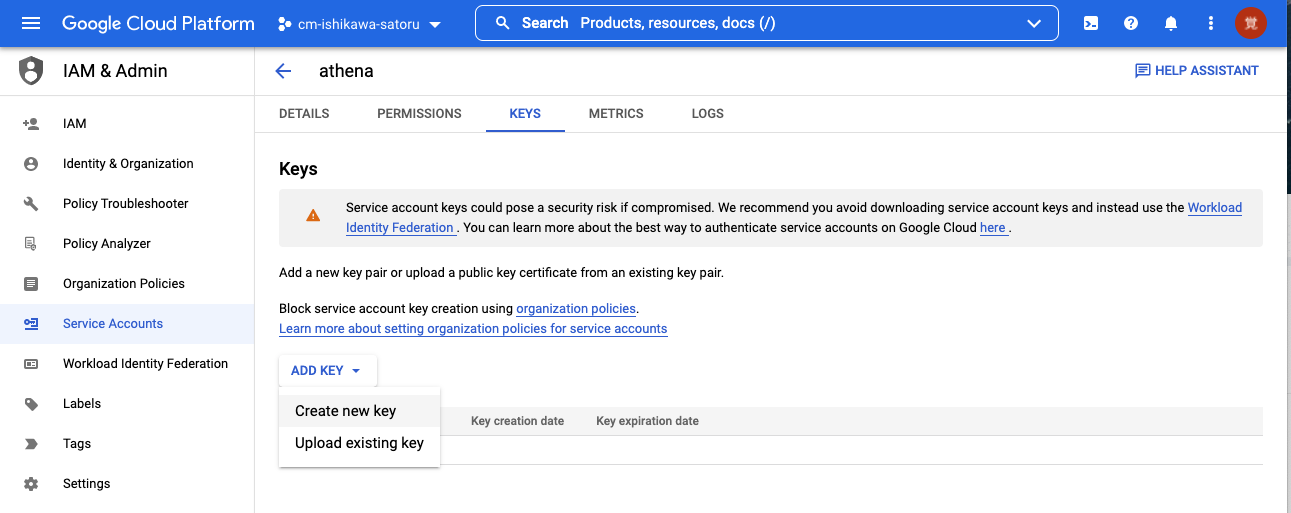Open the help question mark icon

point(1131,23)
